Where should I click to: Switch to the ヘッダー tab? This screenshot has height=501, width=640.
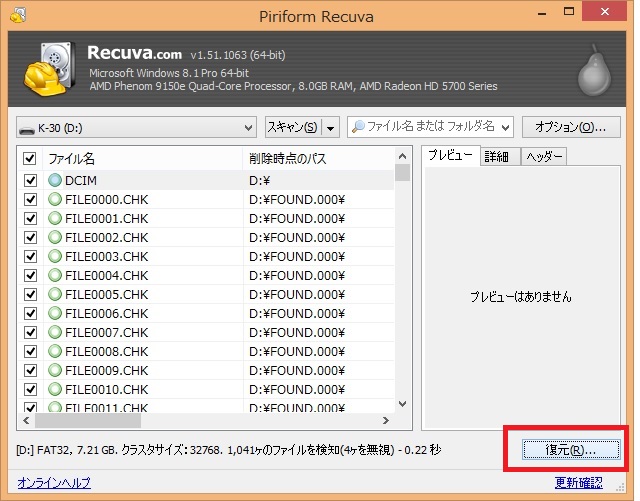(544, 156)
